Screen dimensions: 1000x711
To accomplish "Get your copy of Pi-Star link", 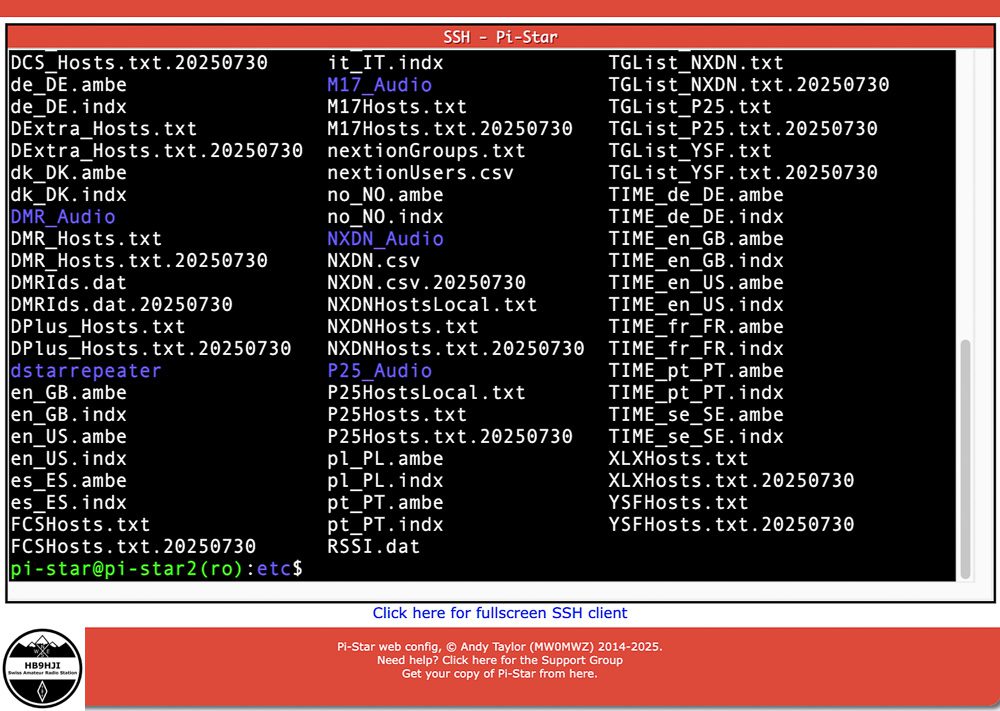I will pos(499,673).
